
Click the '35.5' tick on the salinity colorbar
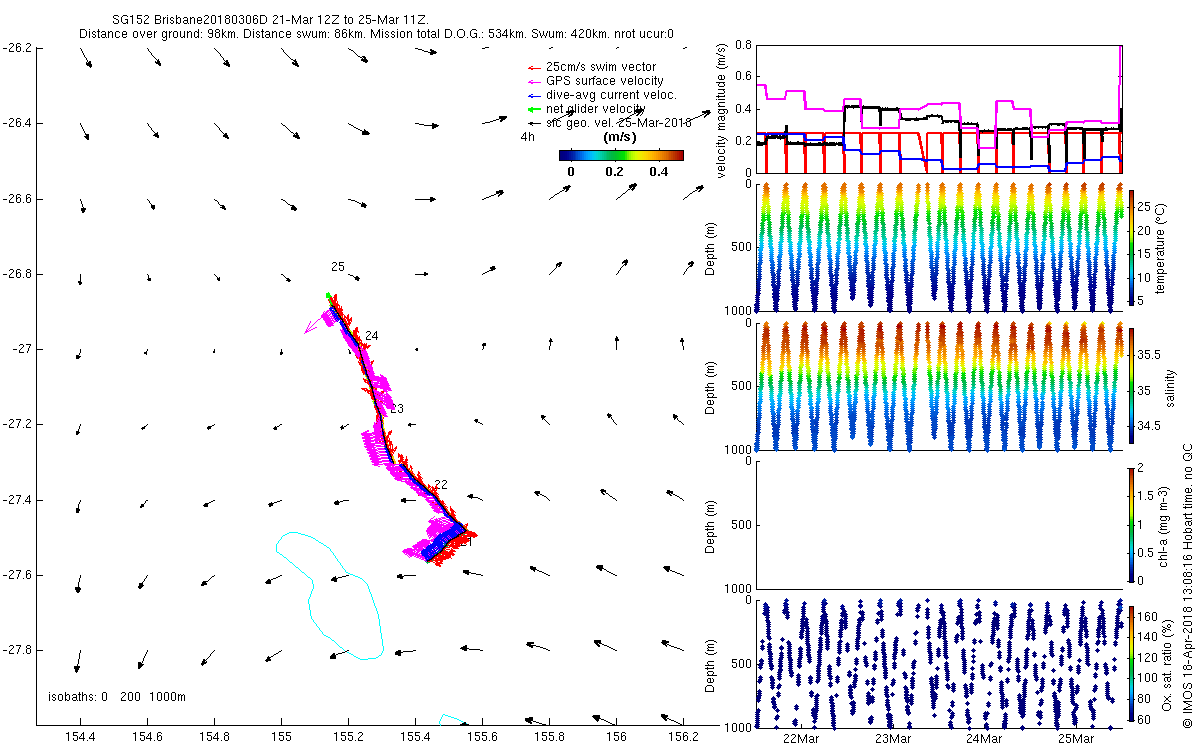(x=1149, y=354)
